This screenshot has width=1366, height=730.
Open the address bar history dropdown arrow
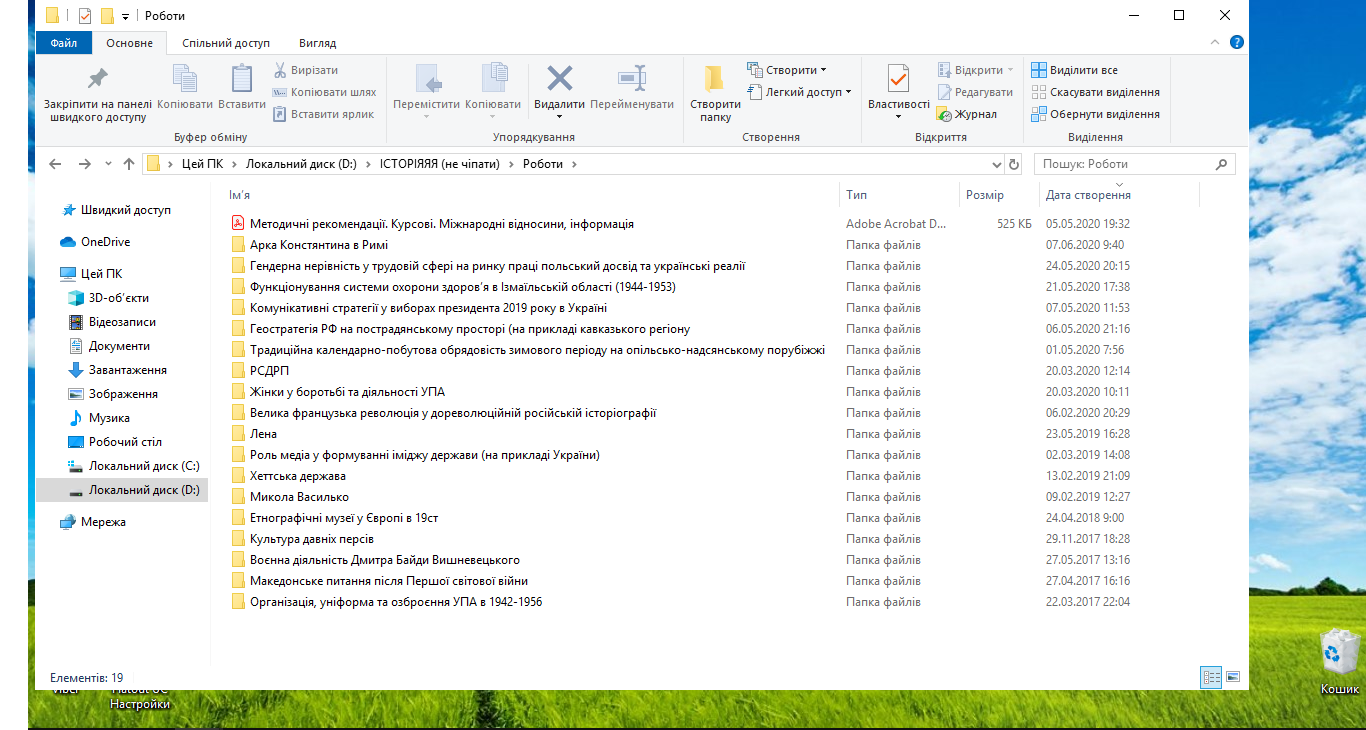(996, 164)
